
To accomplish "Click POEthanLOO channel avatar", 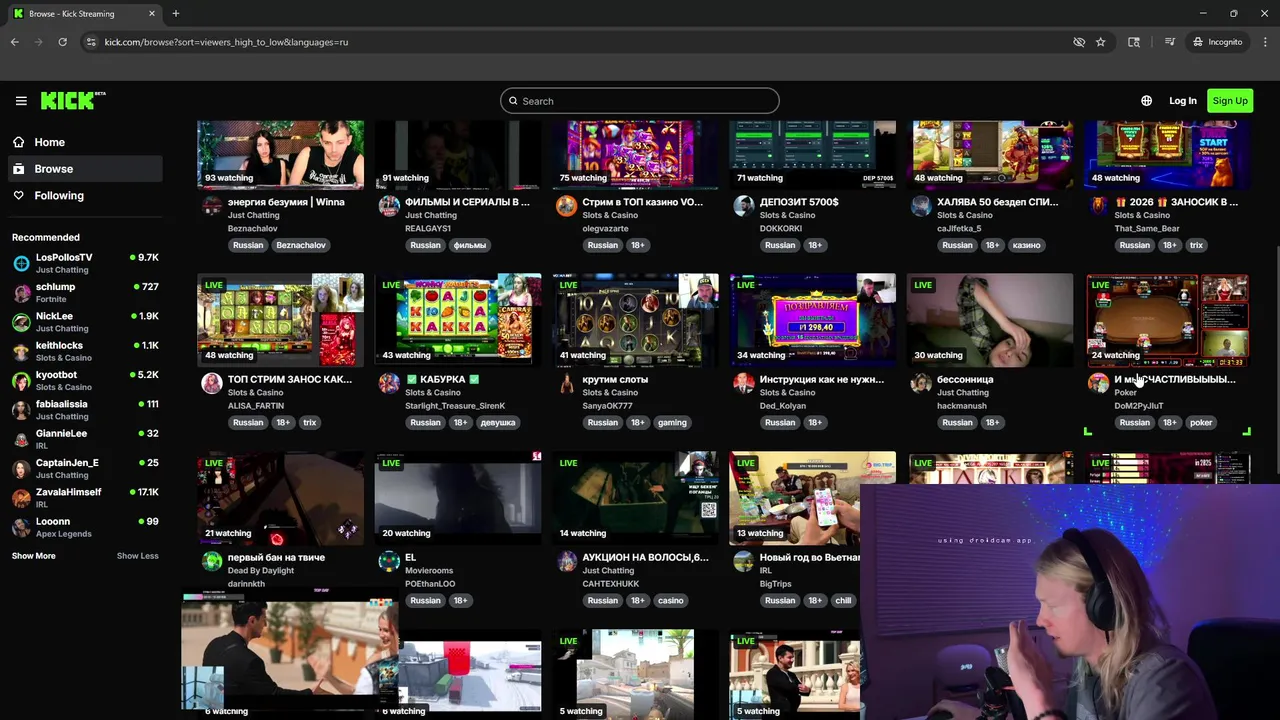I will [x=389, y=561].
